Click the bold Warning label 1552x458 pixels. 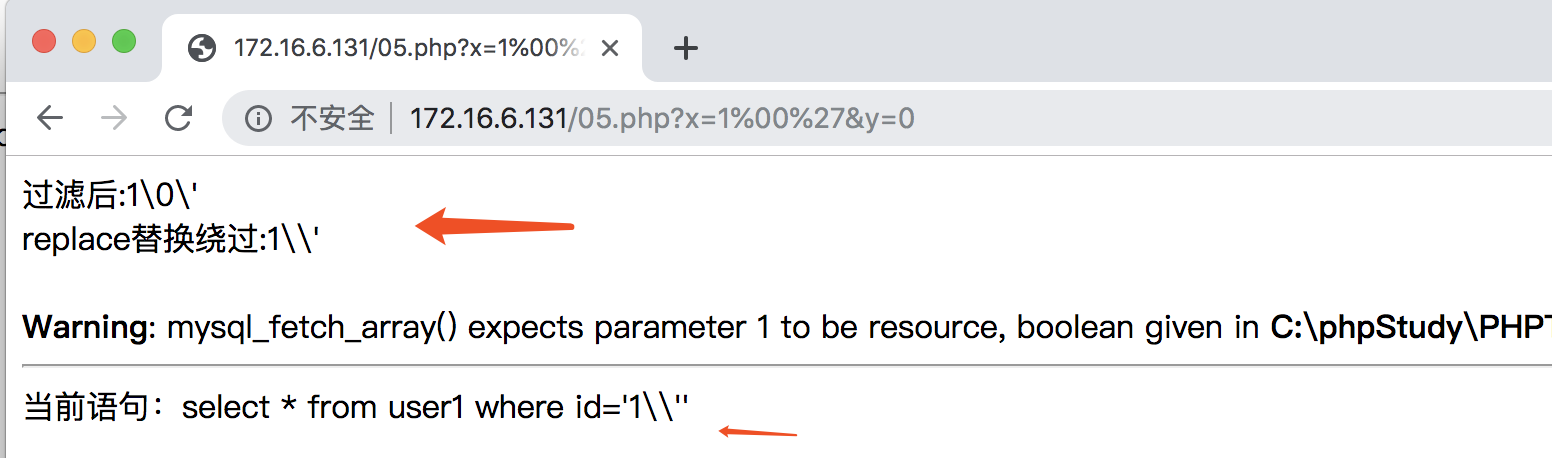click(x=90, y=327)
